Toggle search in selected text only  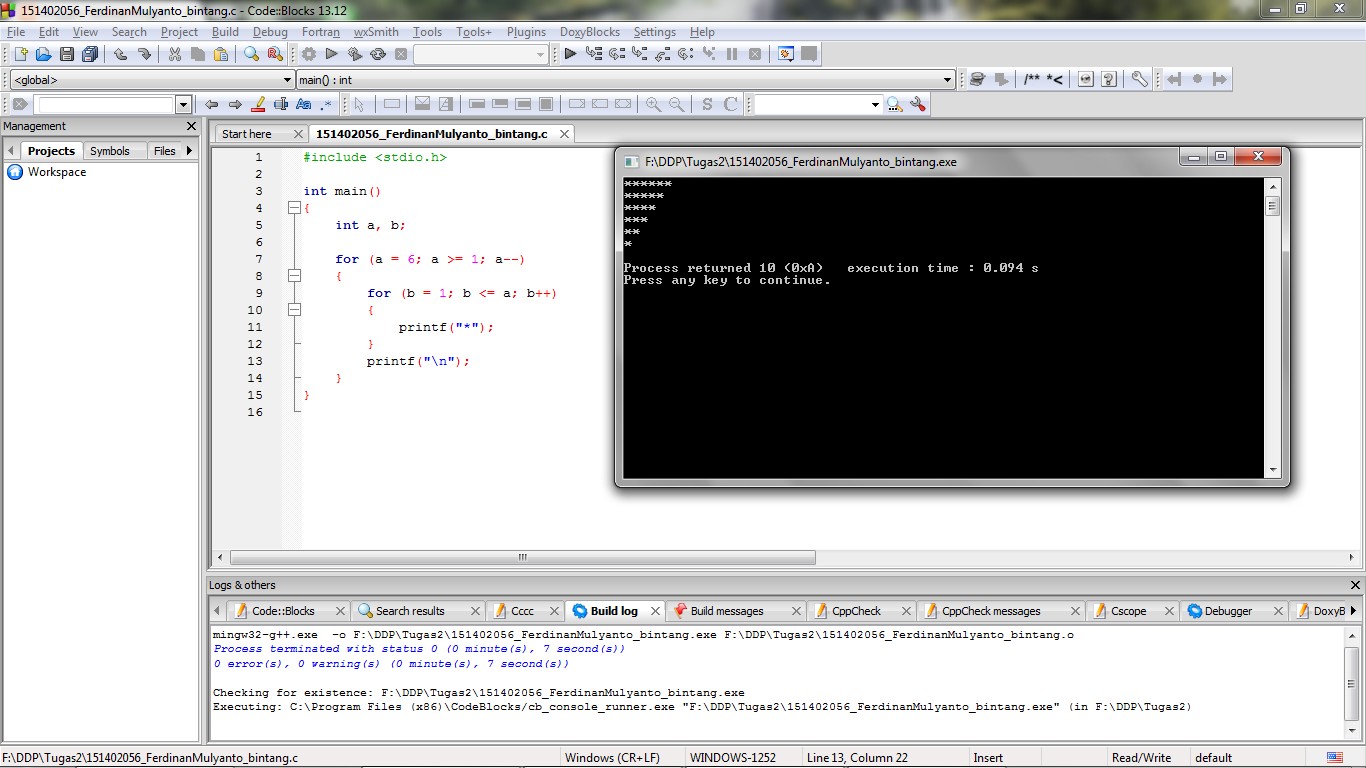[x=281, y=104]
